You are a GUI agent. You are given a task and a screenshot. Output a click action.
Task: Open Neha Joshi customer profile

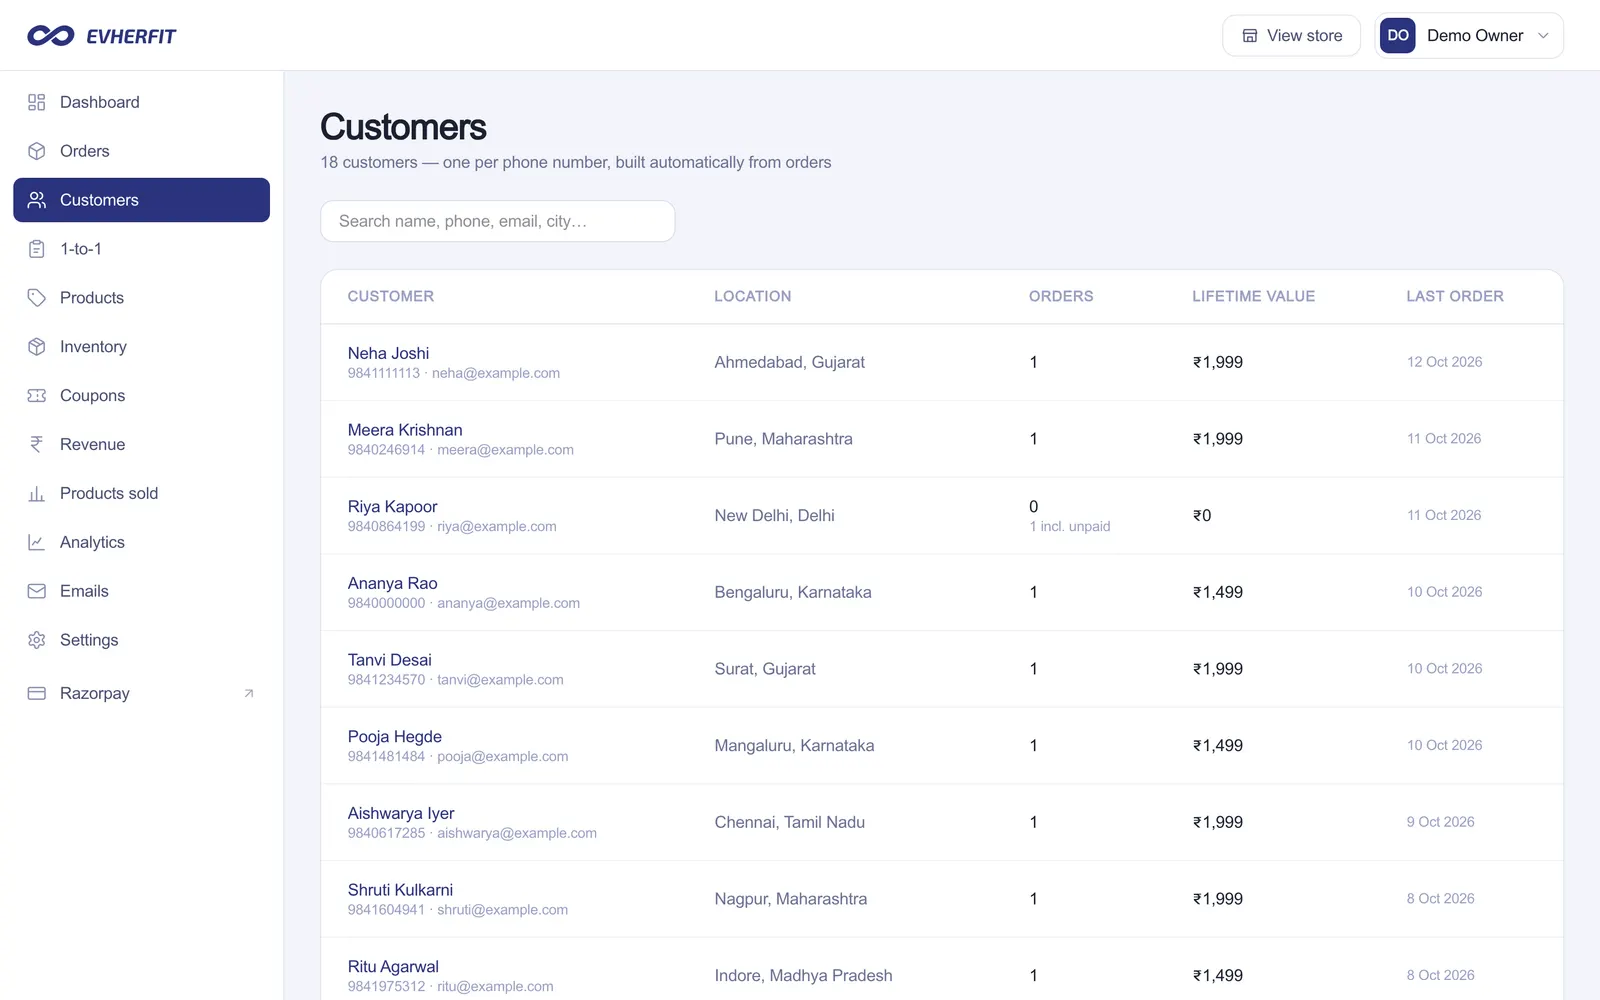click(388, 353)
